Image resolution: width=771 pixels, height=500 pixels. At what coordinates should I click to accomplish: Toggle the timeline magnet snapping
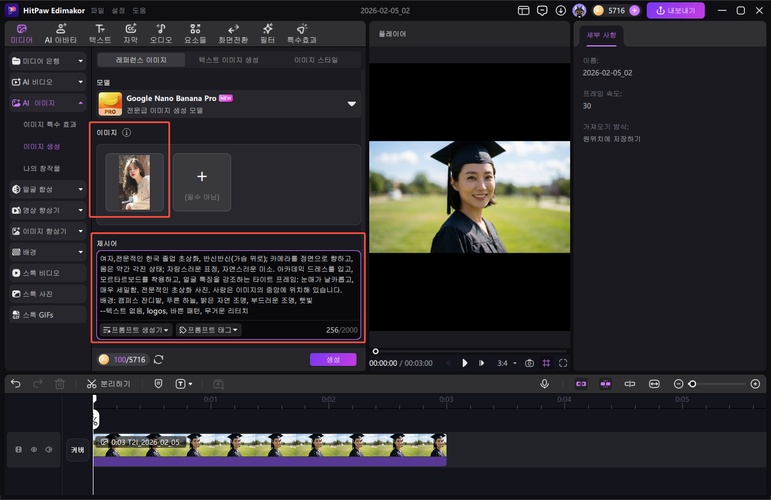pyautogui.click(x=580, y=383)
